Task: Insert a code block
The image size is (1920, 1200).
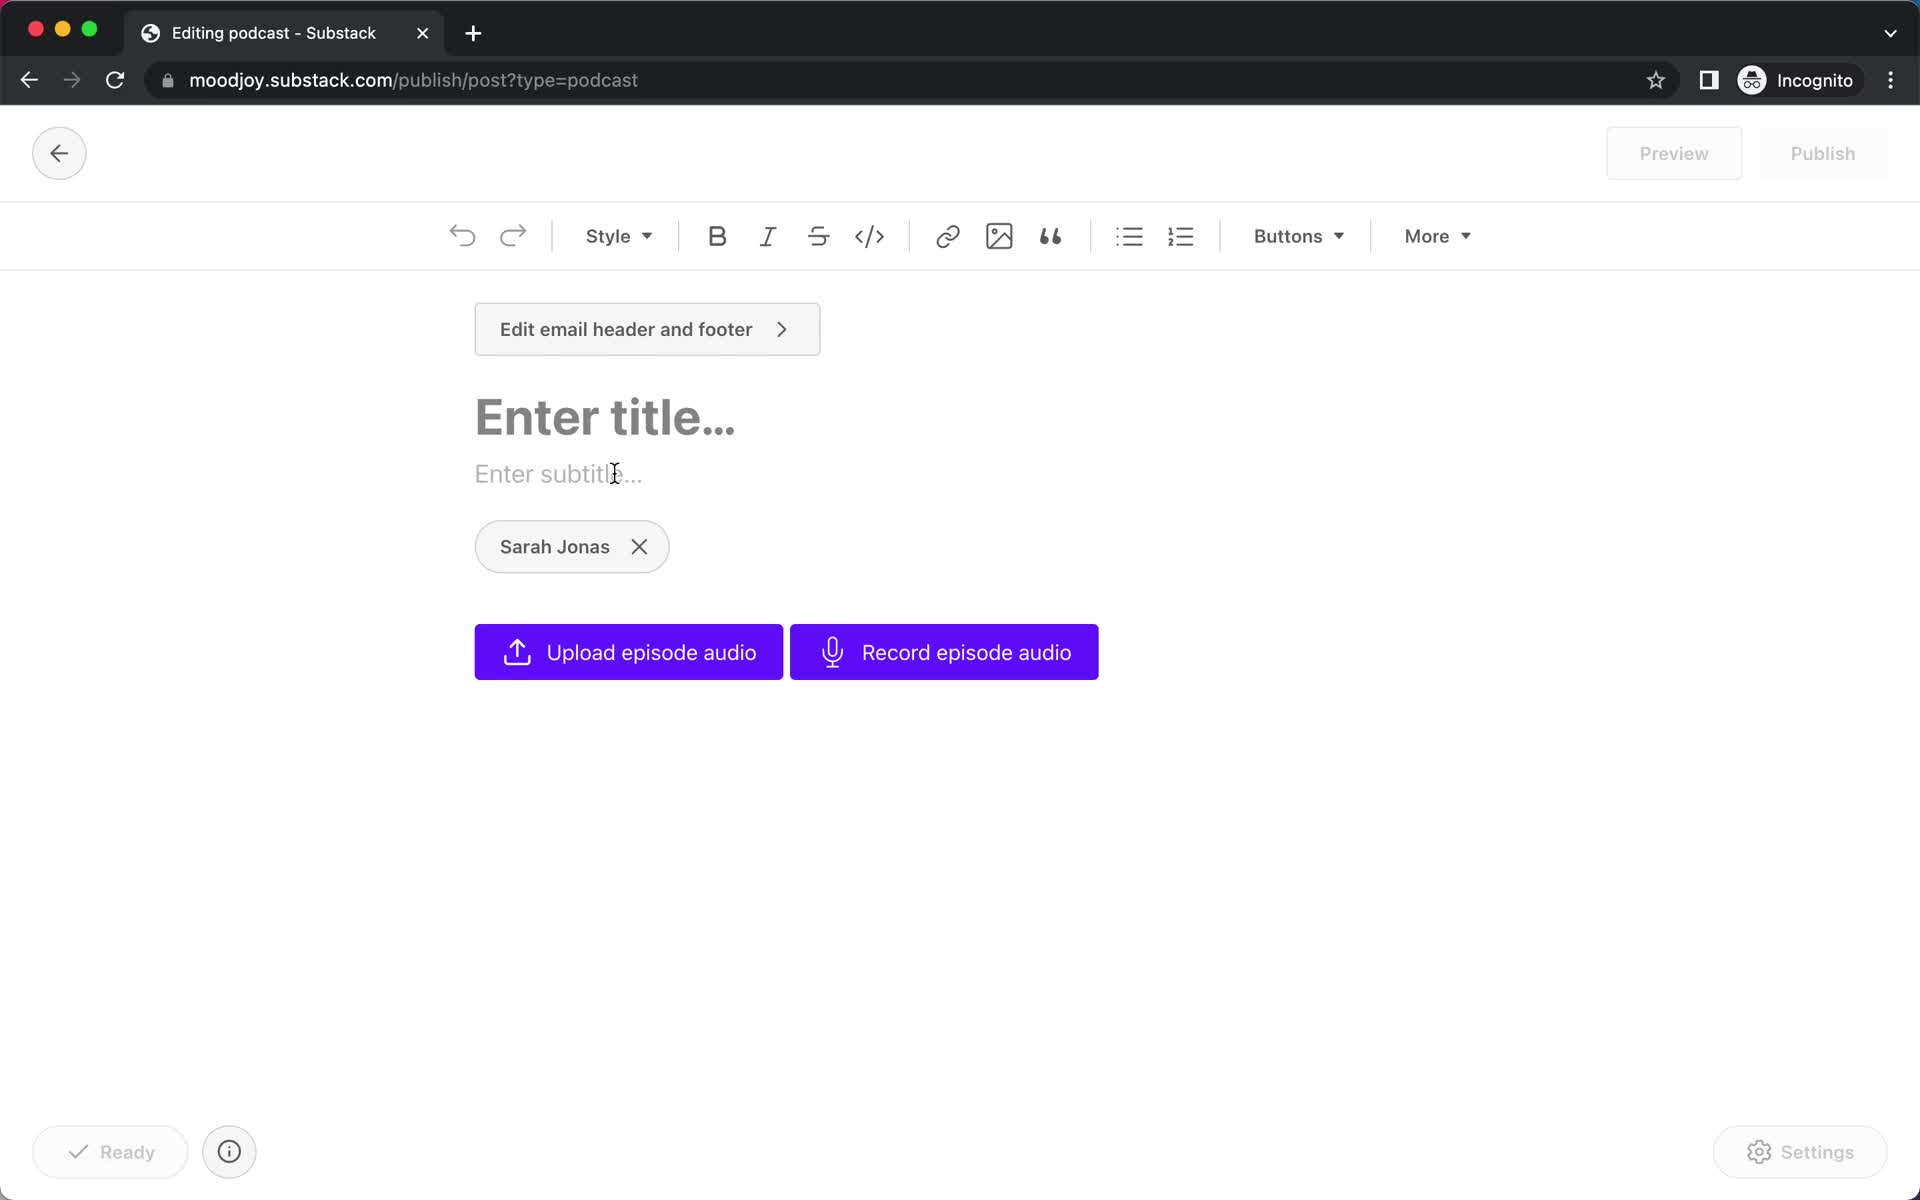Action: click(x=869, y=236)
